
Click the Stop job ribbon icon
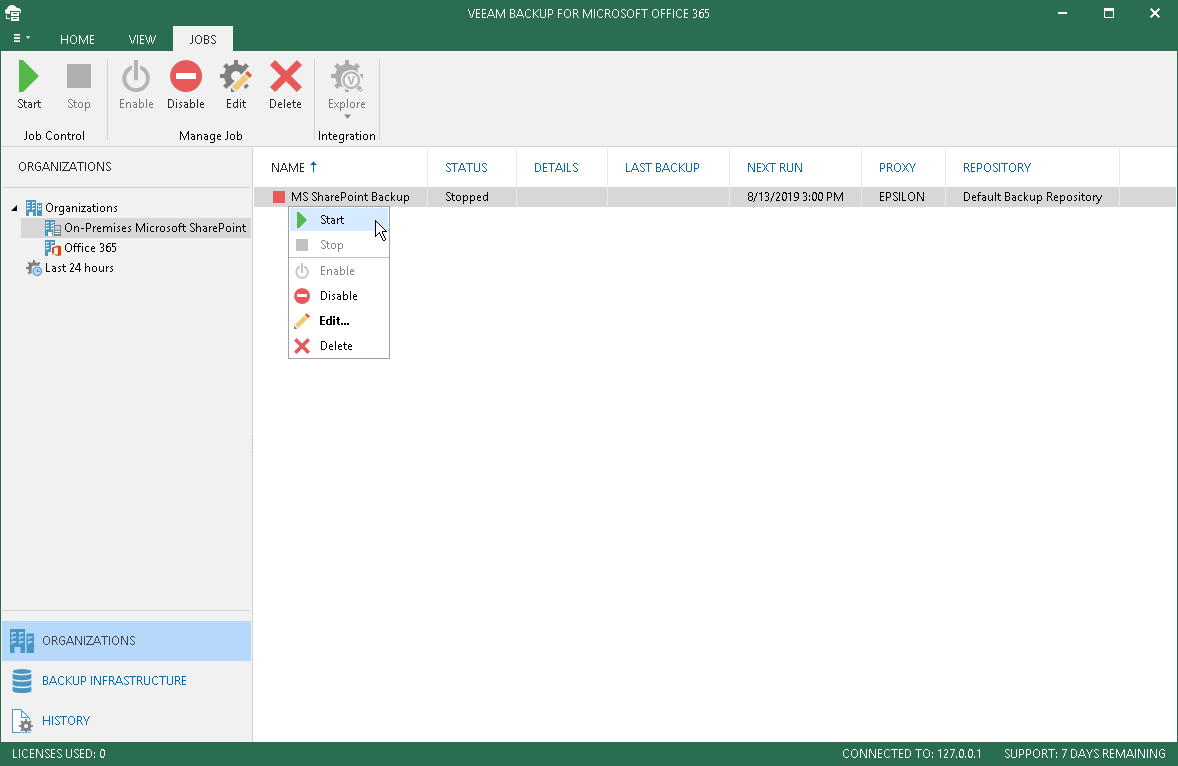tap(78, 77)
